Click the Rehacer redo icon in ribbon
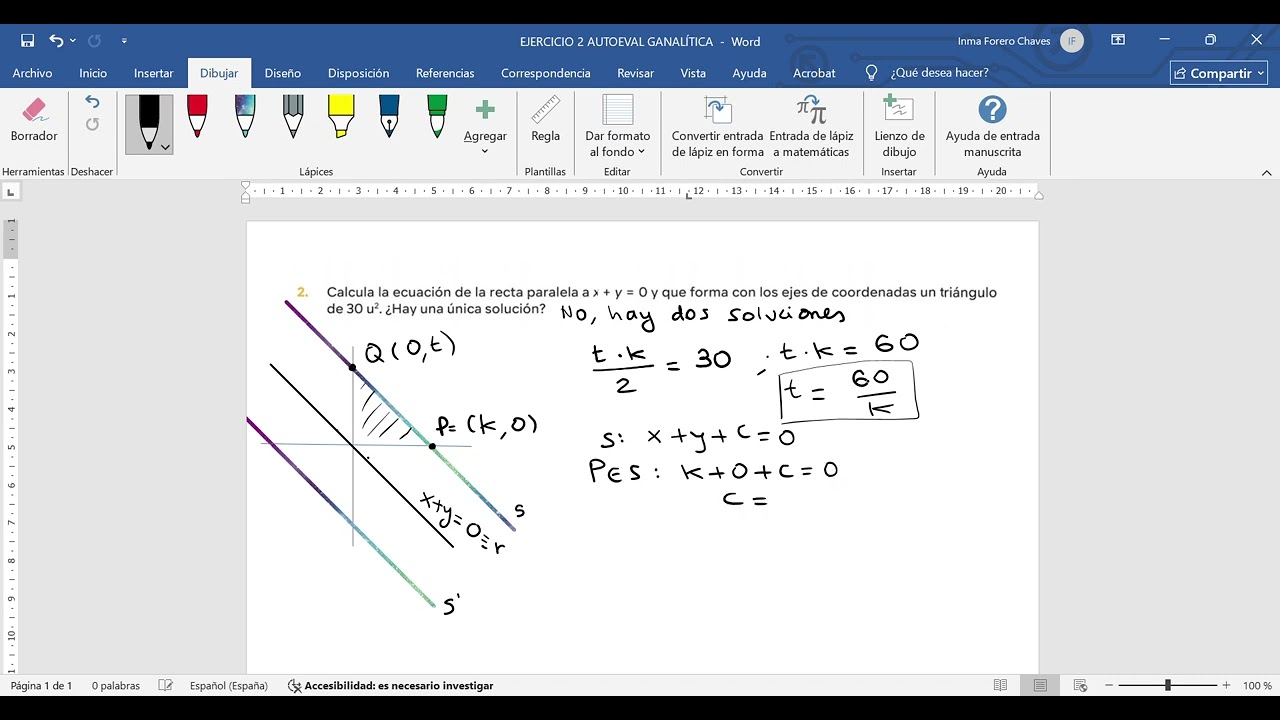 [92, 125]
